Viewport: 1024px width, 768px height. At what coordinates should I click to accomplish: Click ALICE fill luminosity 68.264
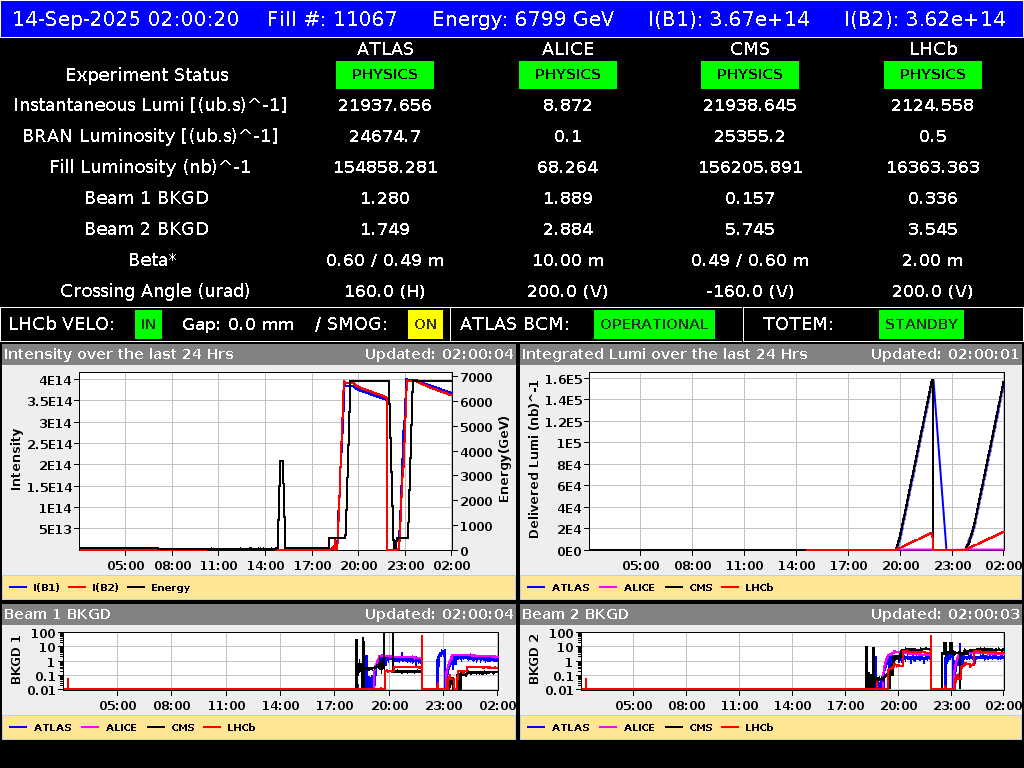click(x=568, y=167)
